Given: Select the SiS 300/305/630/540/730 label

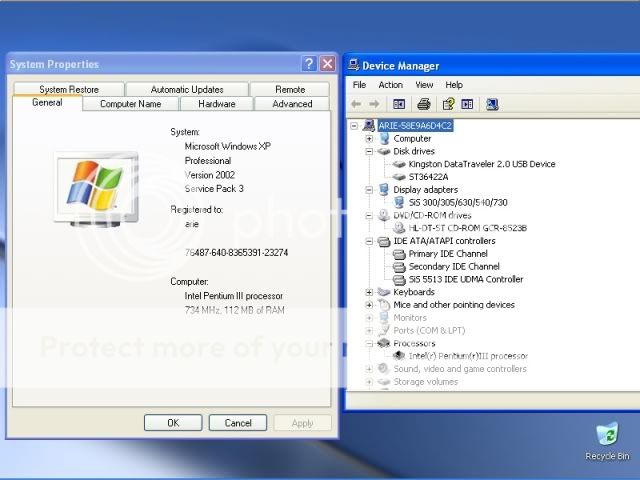Looking at the screenshot, I should 458,202.
